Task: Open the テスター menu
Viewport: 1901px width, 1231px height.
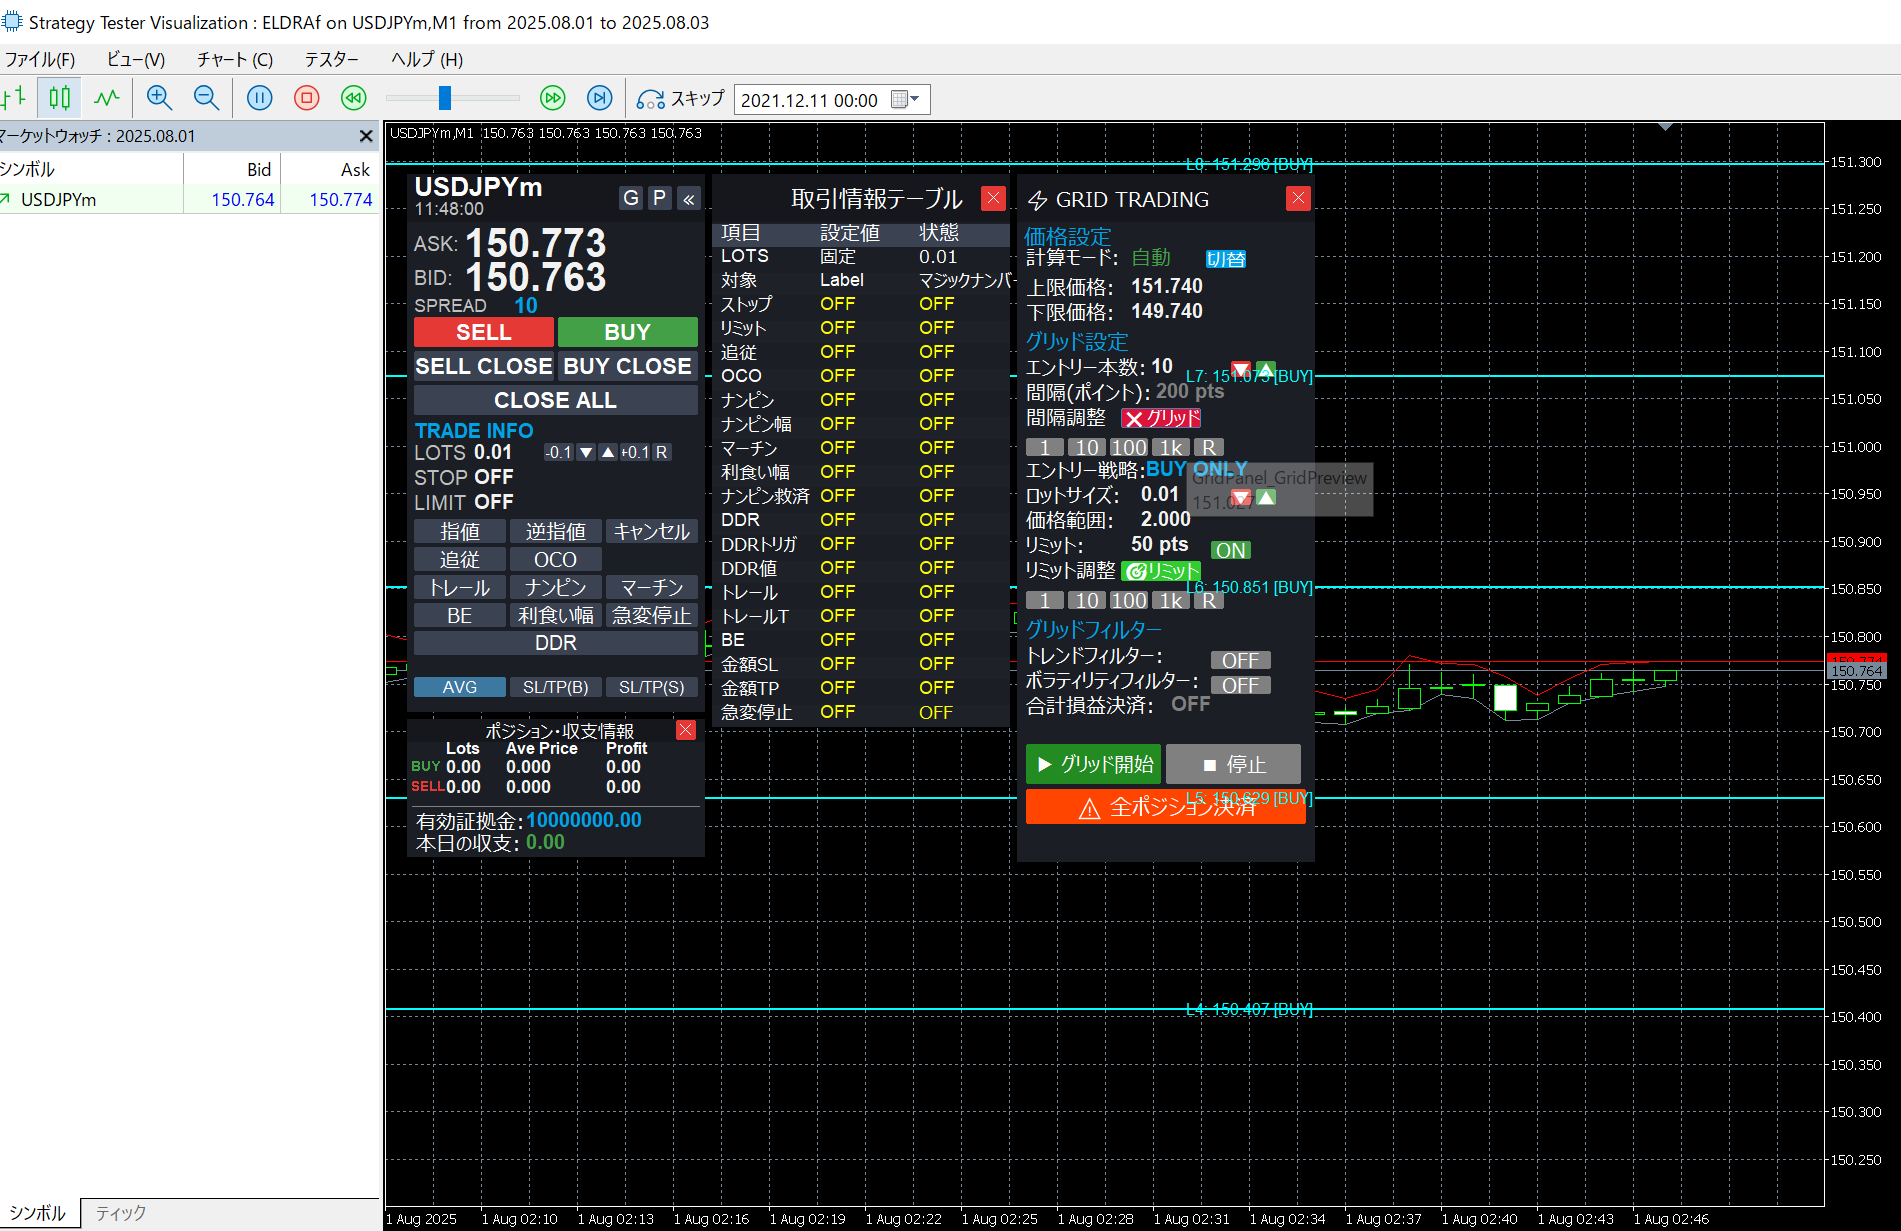Action: coord(331,59)
